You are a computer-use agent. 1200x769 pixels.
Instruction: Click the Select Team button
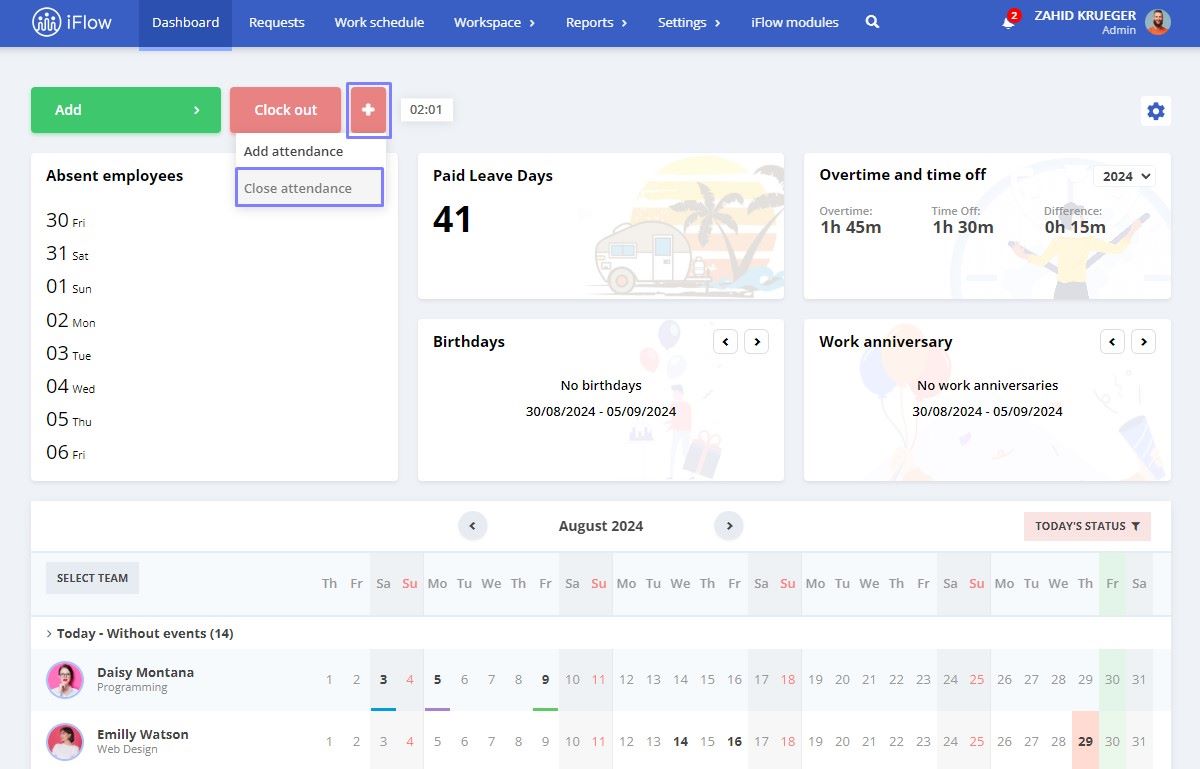pos(92,578)
